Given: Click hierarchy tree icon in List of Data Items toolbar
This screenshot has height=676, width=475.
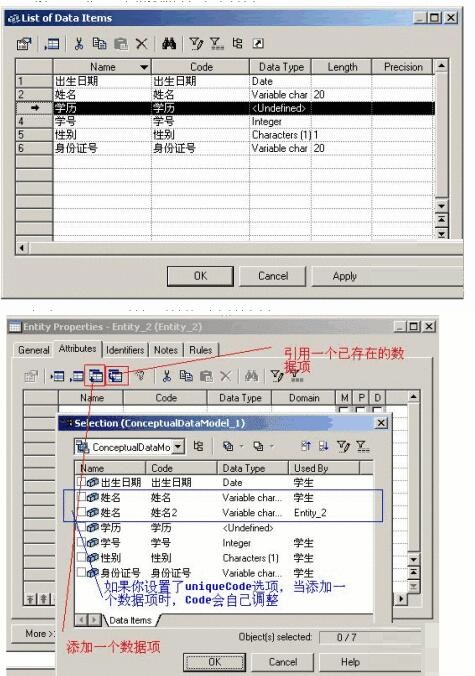Looking at the screenshot, I should coord(237,44).
